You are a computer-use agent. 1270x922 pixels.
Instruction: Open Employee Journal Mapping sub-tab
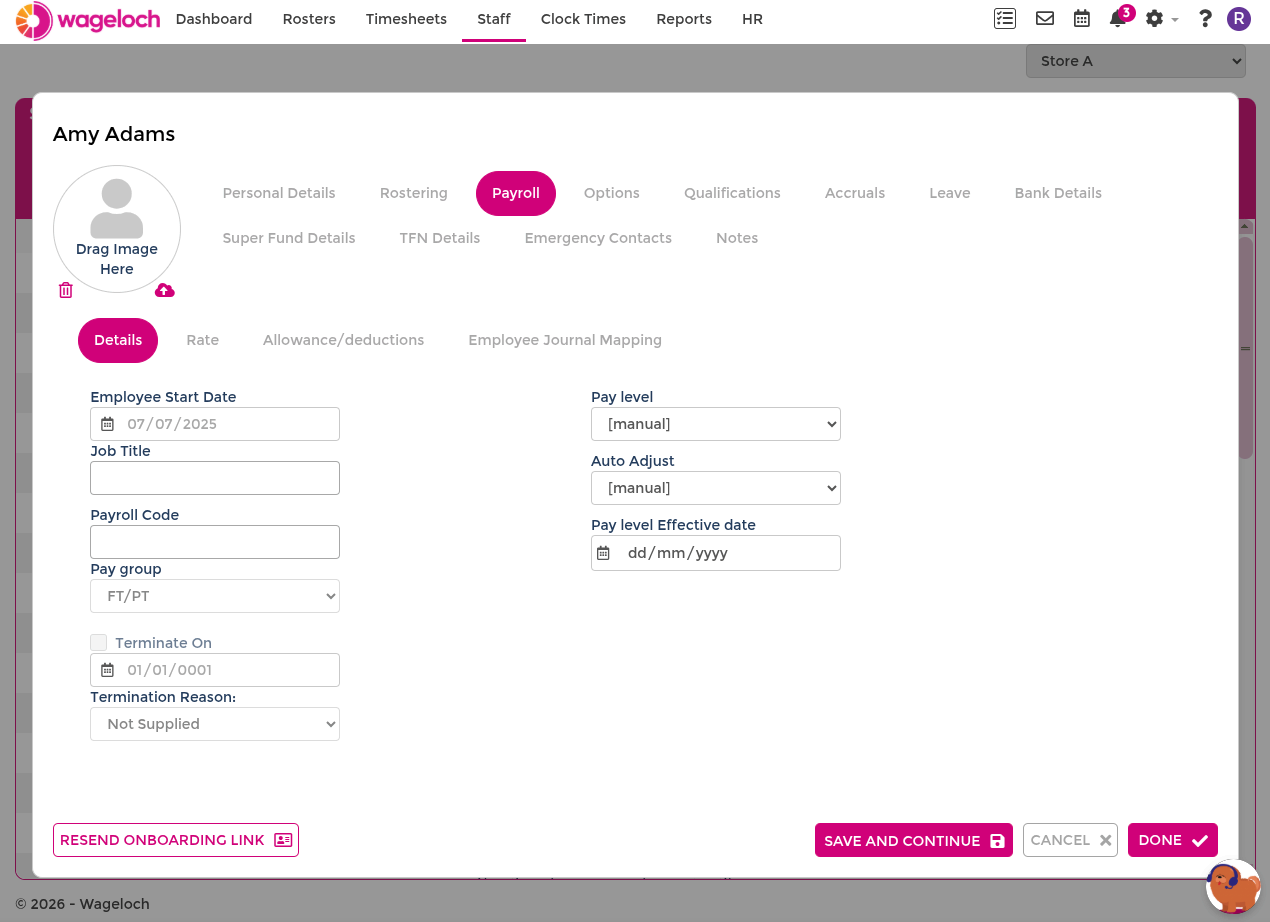[x=565, y=340]
